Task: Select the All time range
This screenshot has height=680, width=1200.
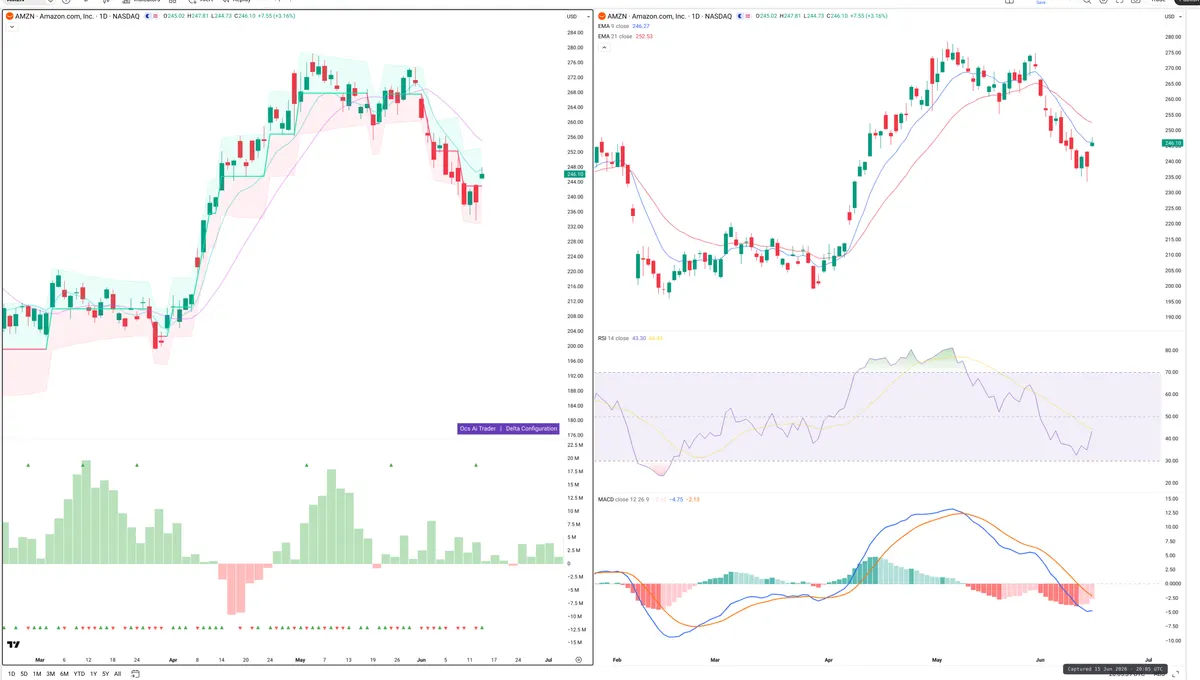Action: [x=117, y=674]
